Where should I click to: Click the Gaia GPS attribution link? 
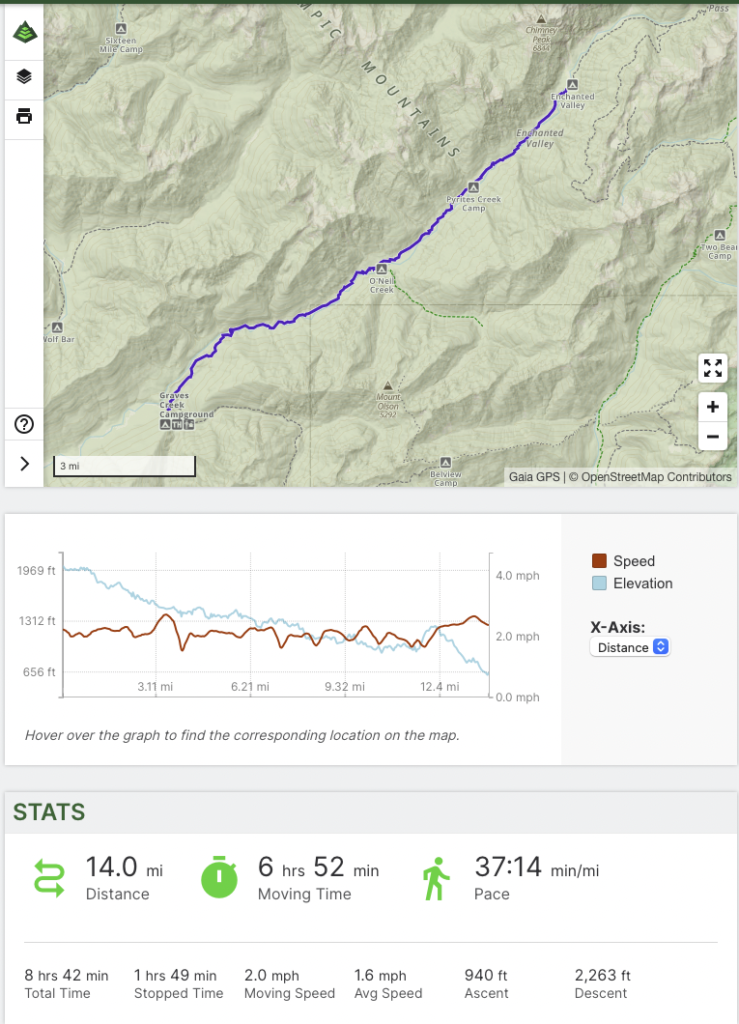tap(535, 477)
